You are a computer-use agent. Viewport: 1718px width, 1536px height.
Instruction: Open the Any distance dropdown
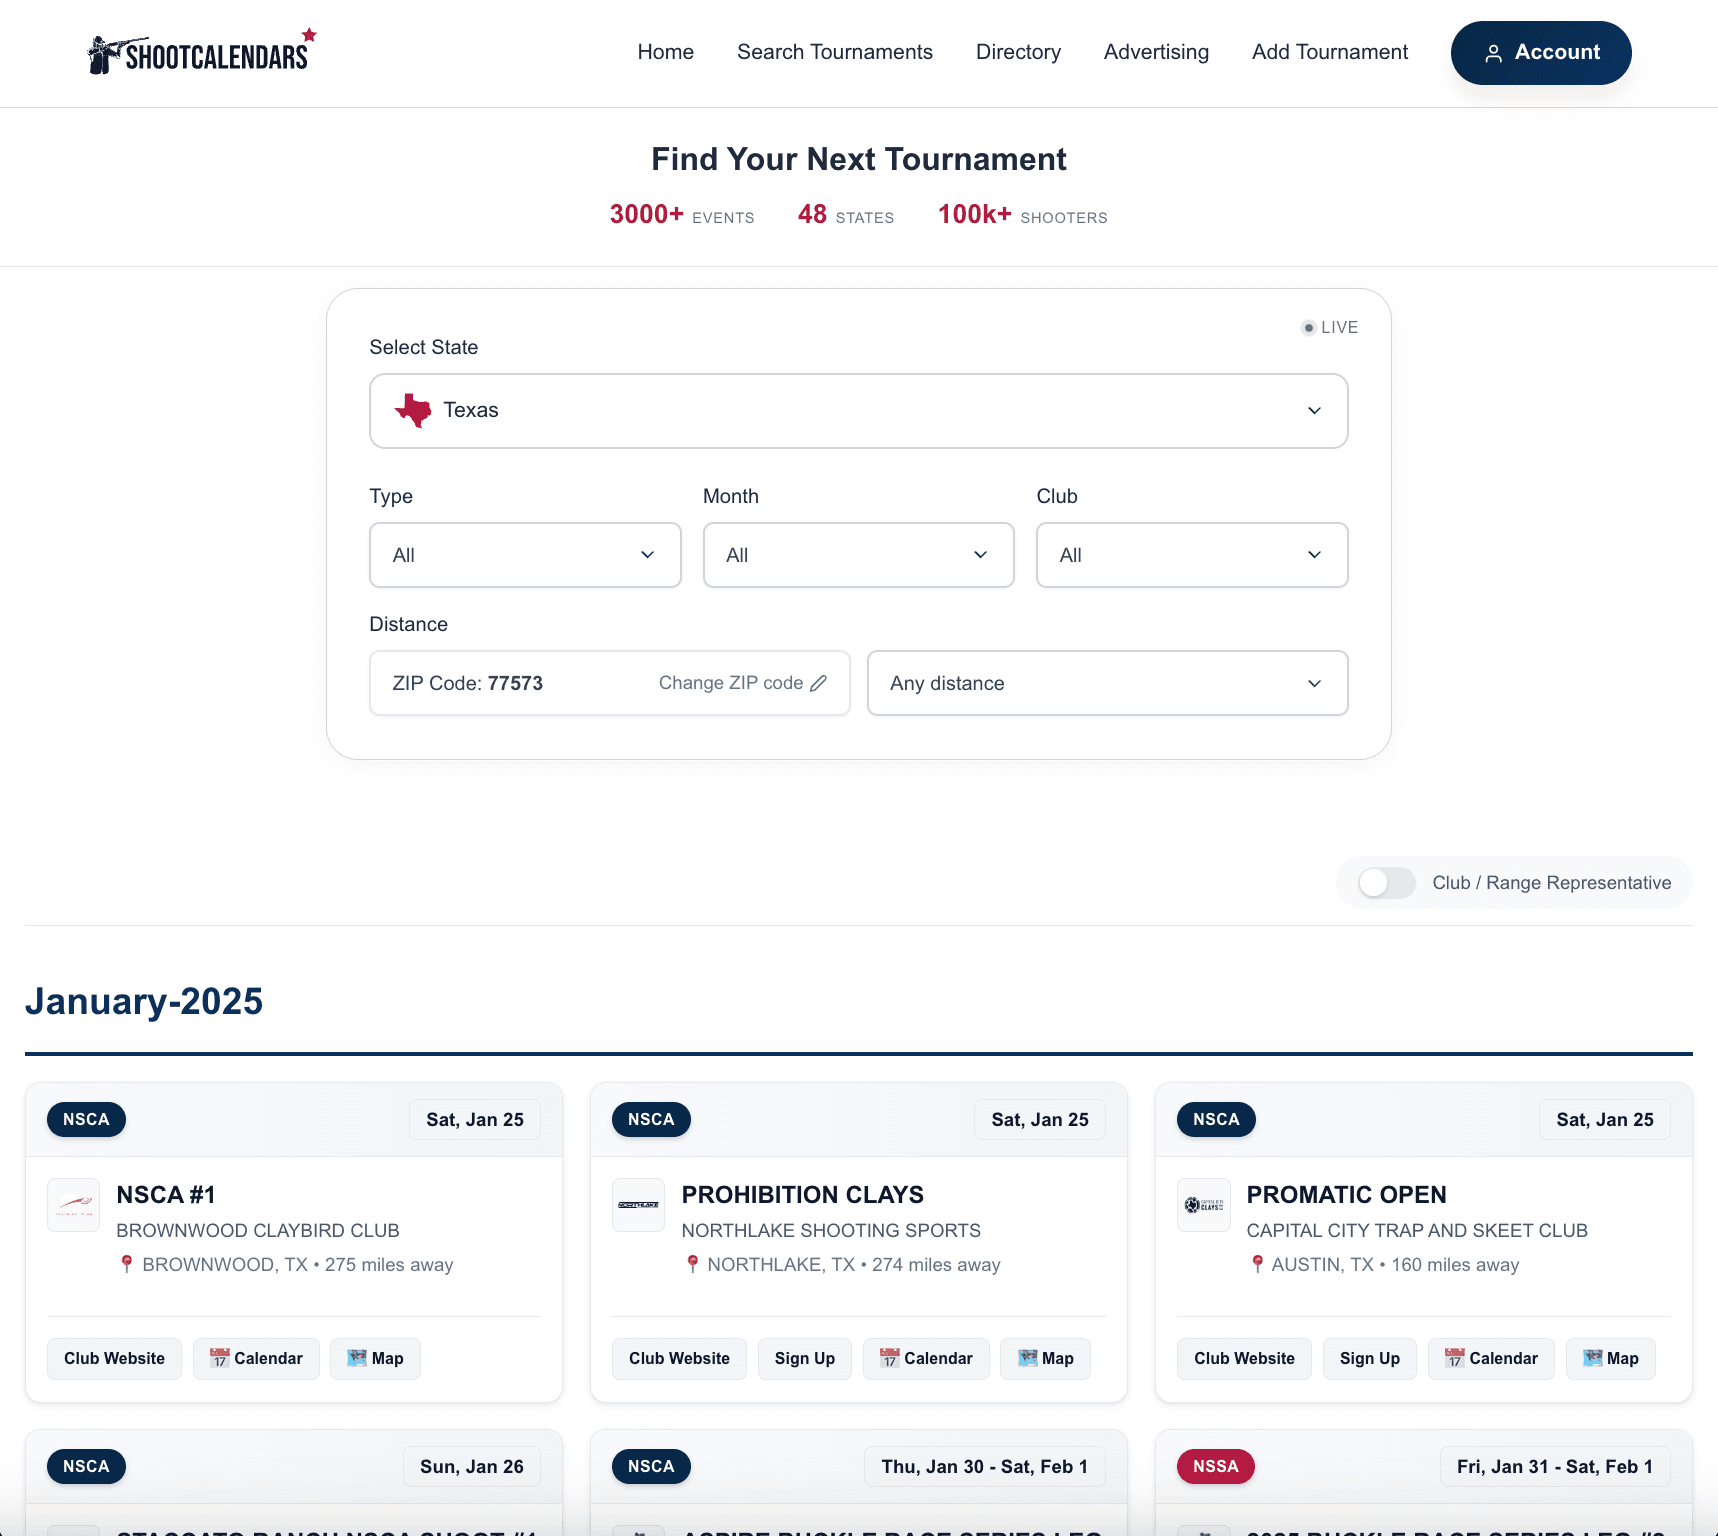1108,683
